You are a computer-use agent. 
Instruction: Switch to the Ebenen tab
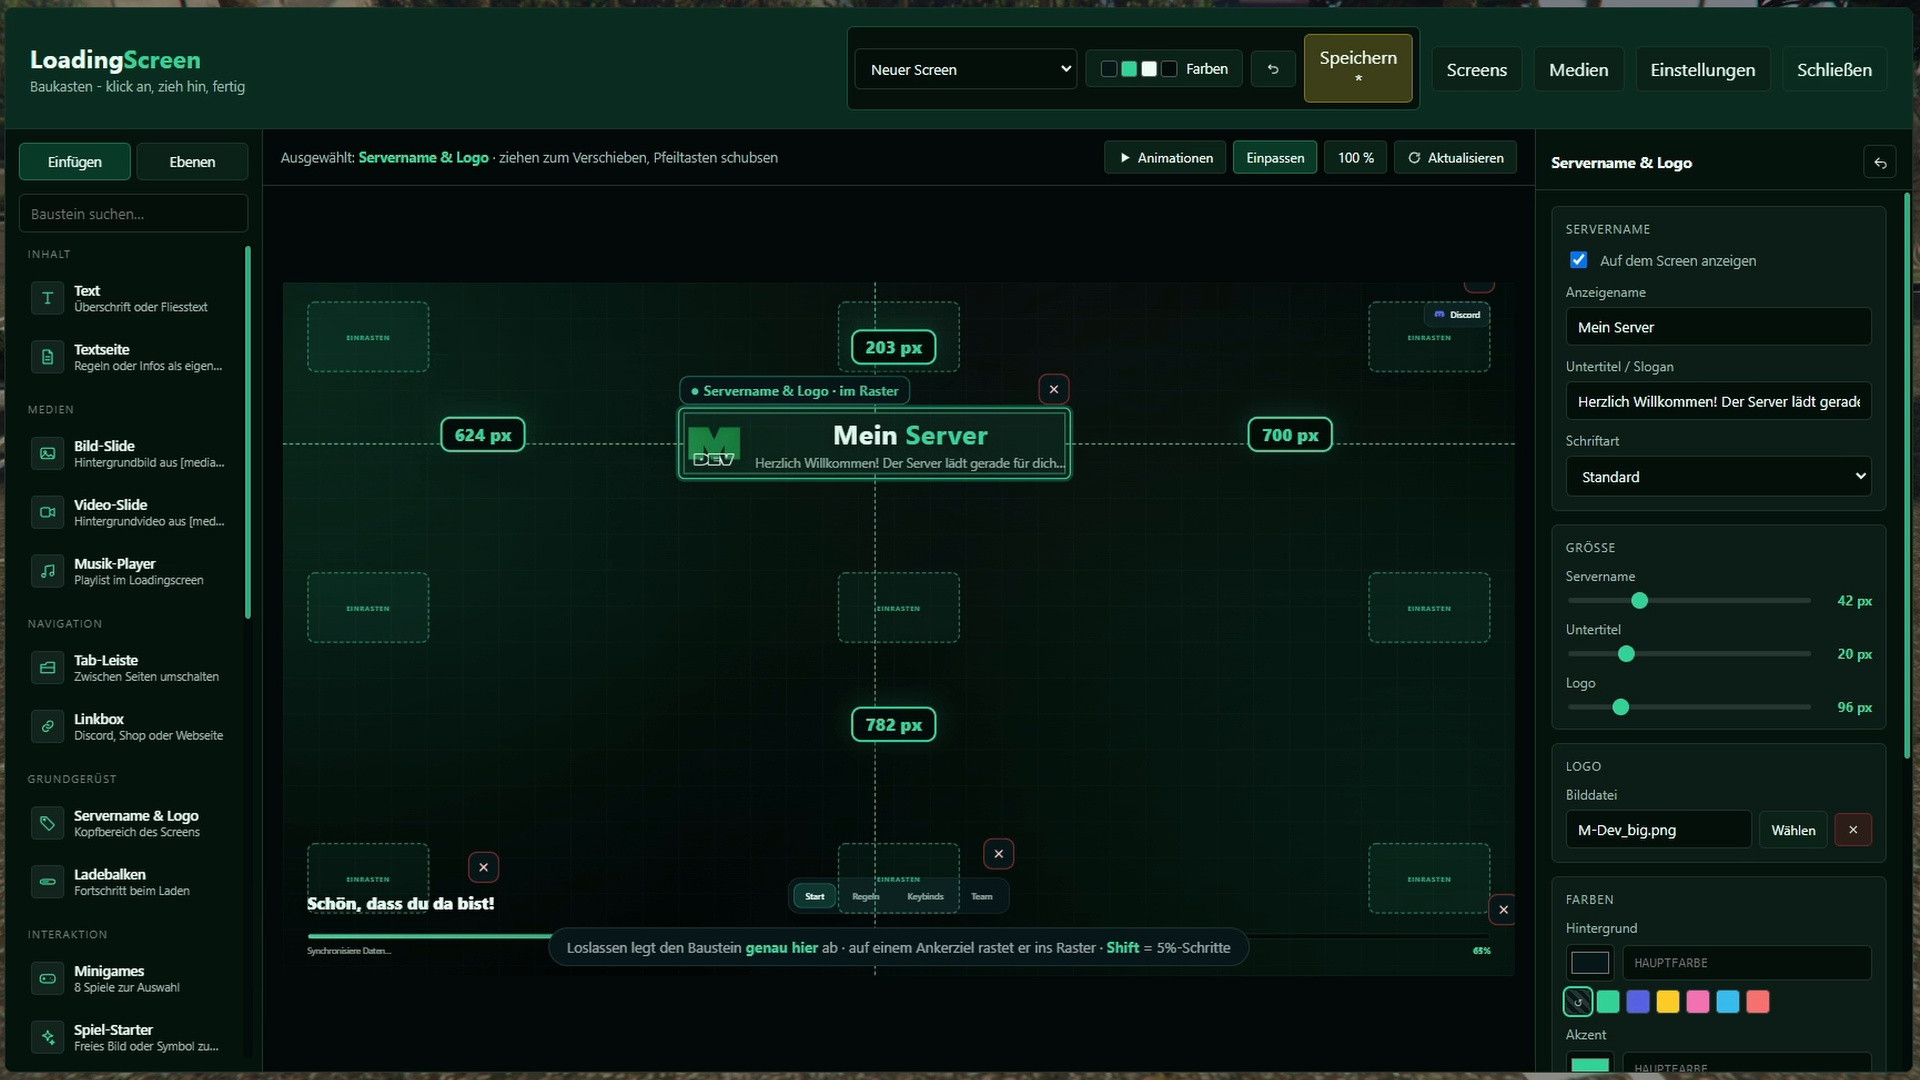point(192,162)
